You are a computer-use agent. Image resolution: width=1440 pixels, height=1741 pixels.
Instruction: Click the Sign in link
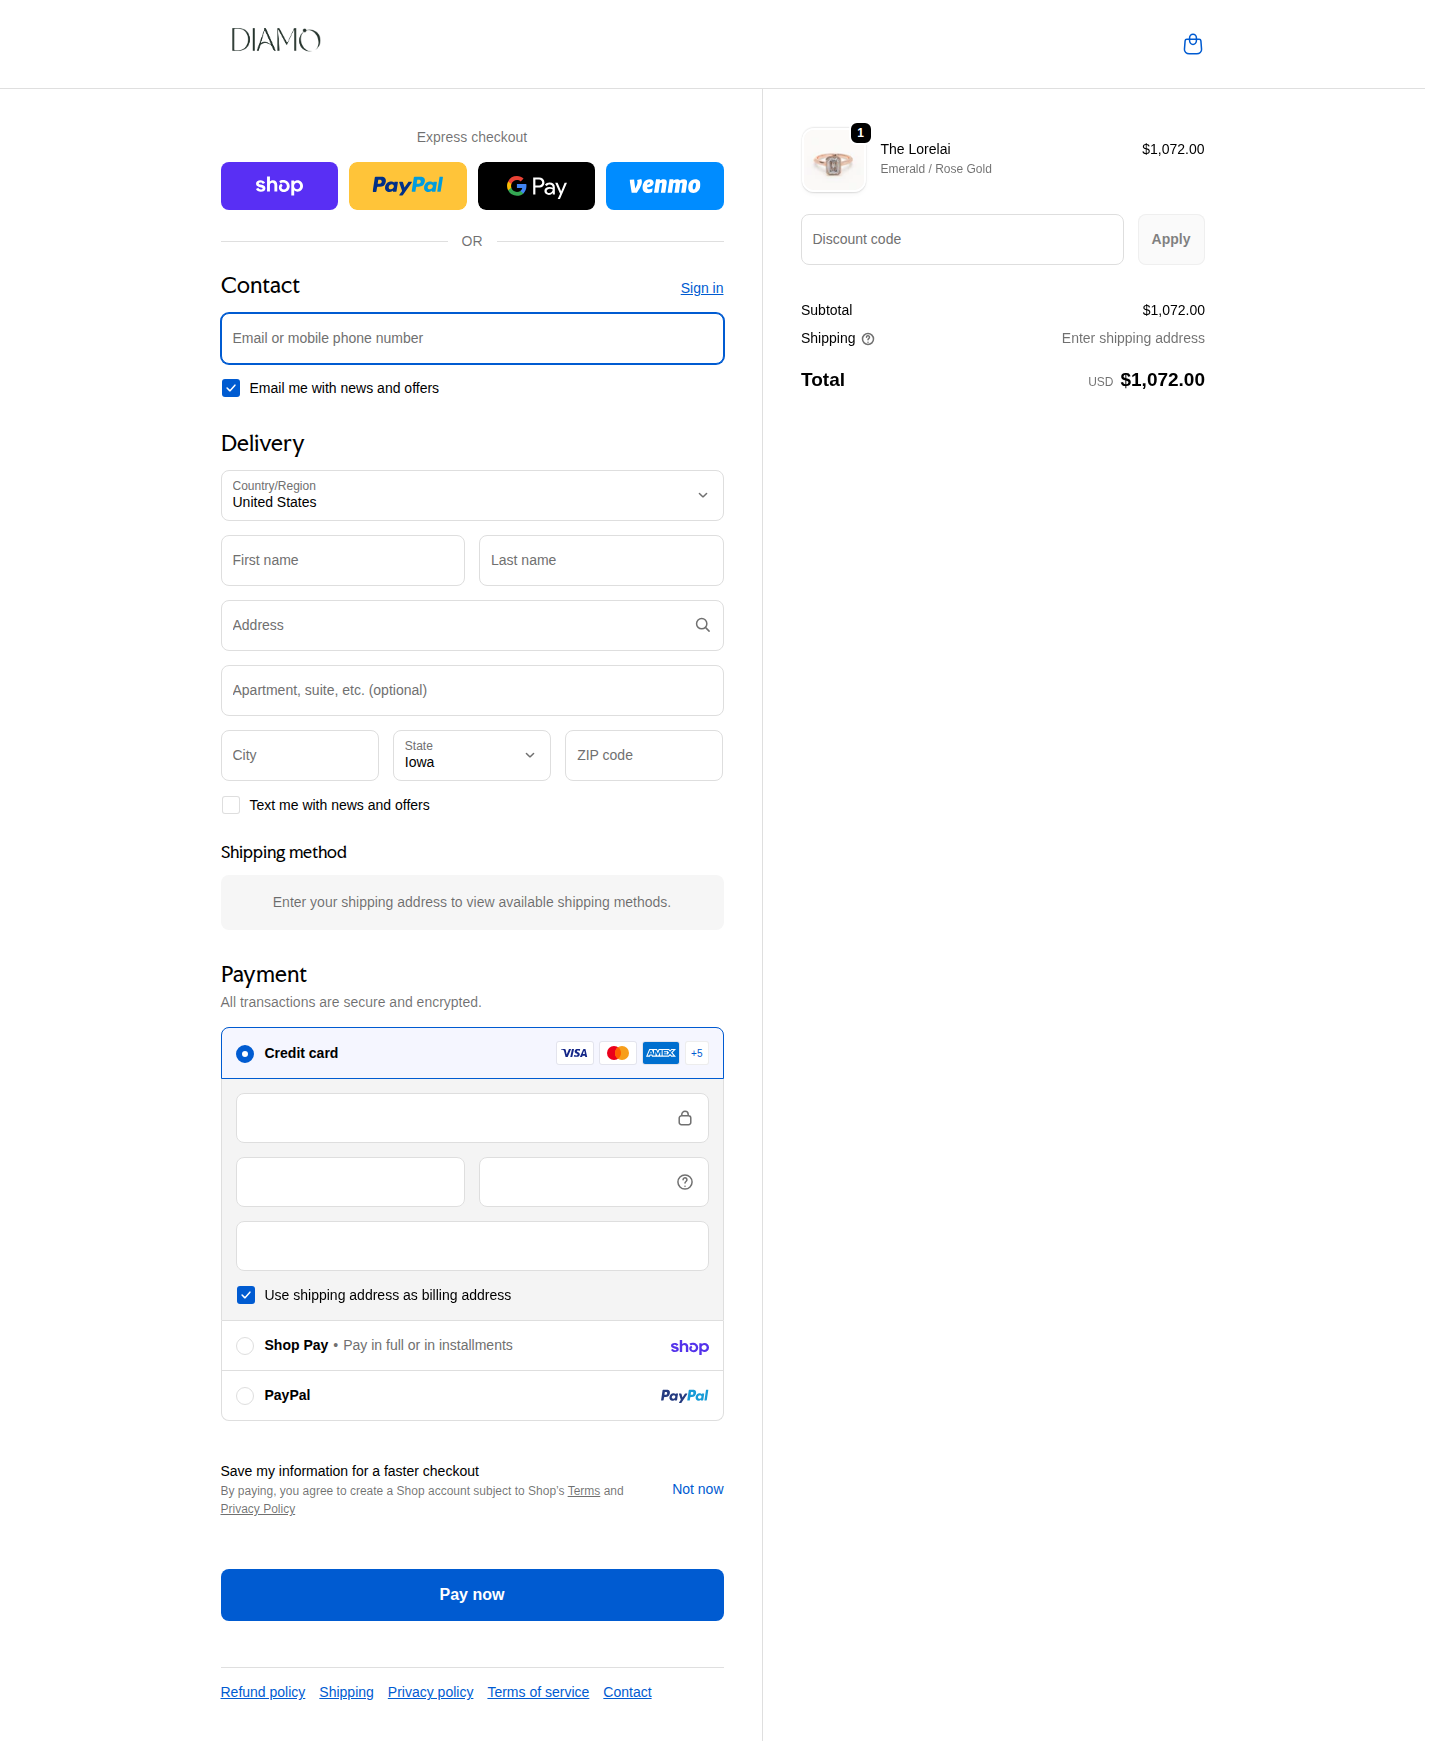(x=702, y=288)
